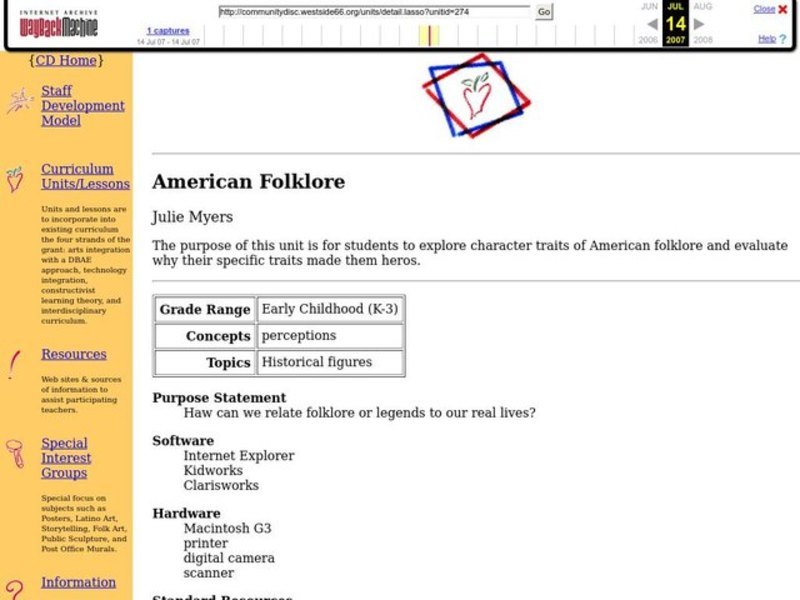
Task: Open the Special Interest Groups link
Action: click(x=65, y=458)
